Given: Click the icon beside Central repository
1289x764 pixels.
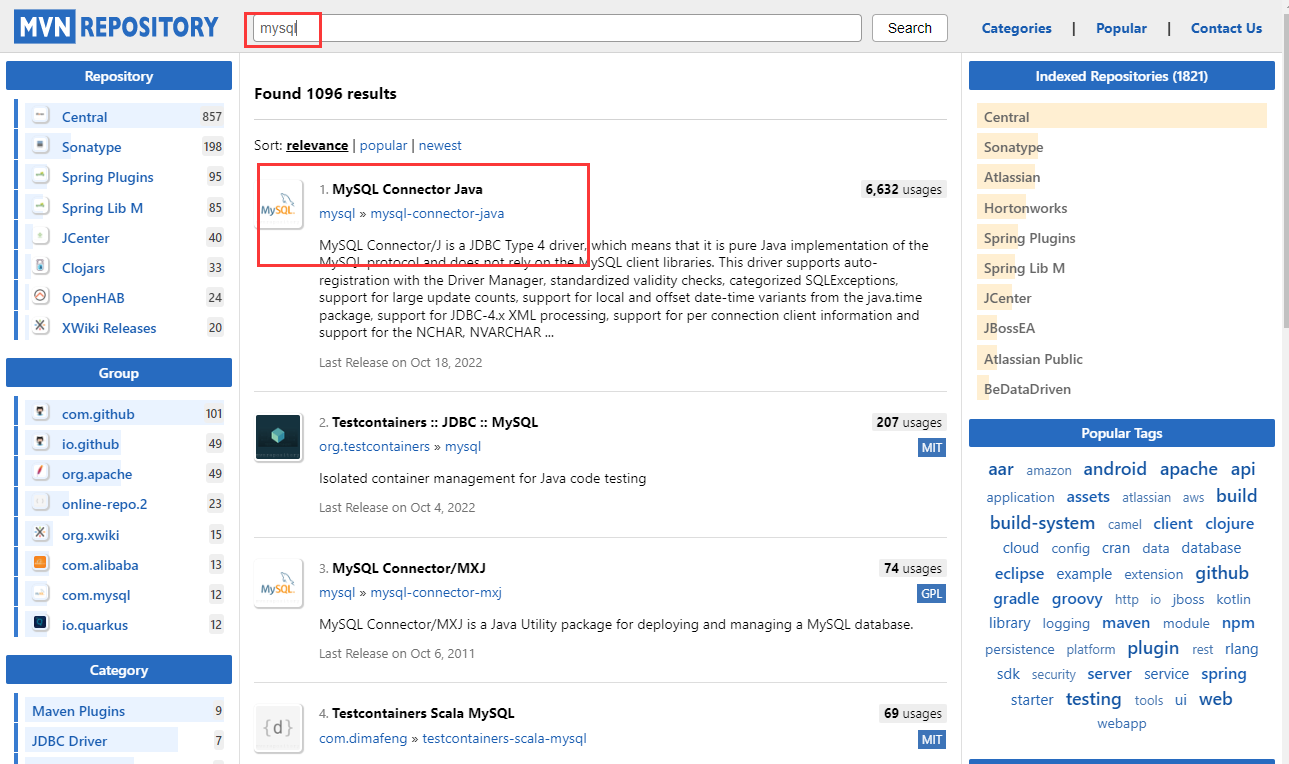Looking at the screenshot, I should tap(41, 116).
